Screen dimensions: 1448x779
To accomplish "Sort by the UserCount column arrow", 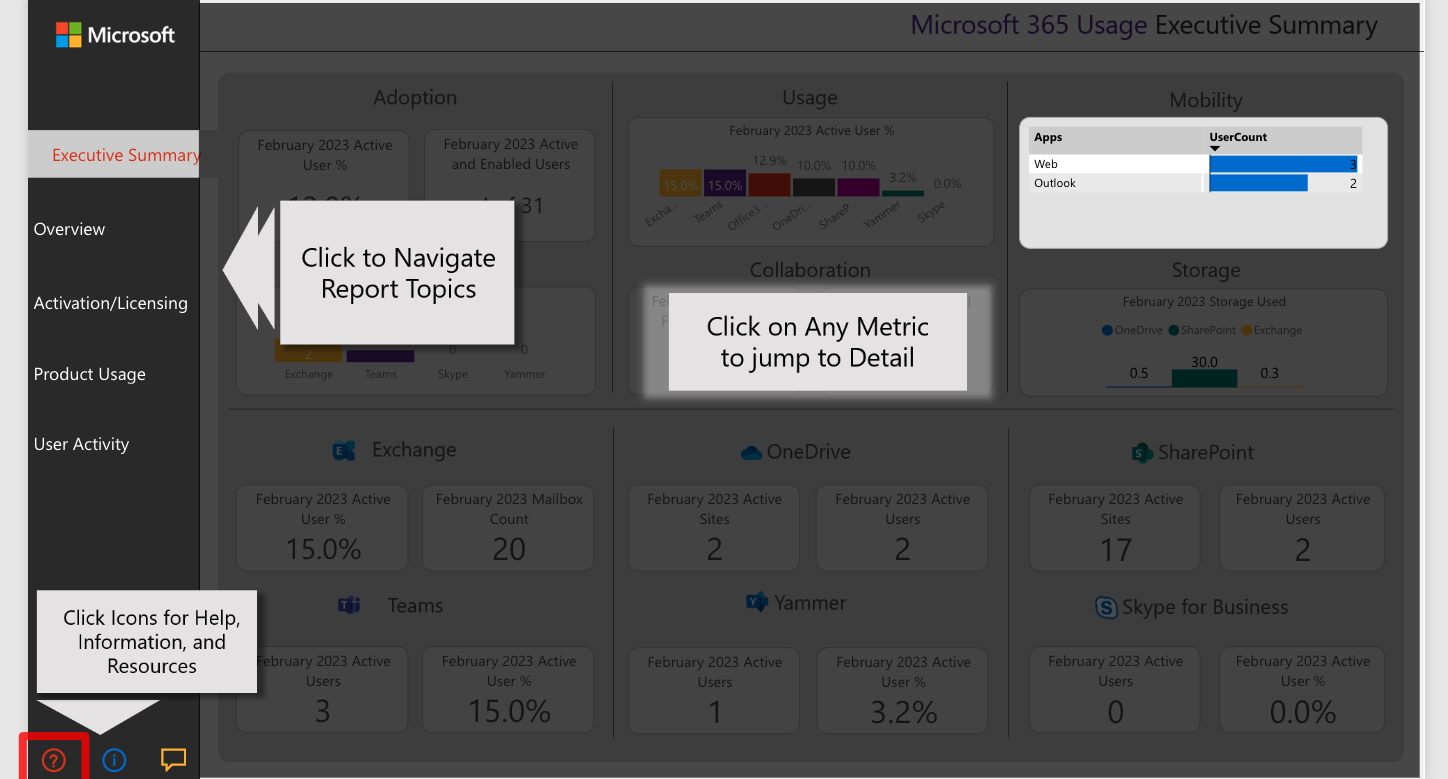I will pos(1215,149).
